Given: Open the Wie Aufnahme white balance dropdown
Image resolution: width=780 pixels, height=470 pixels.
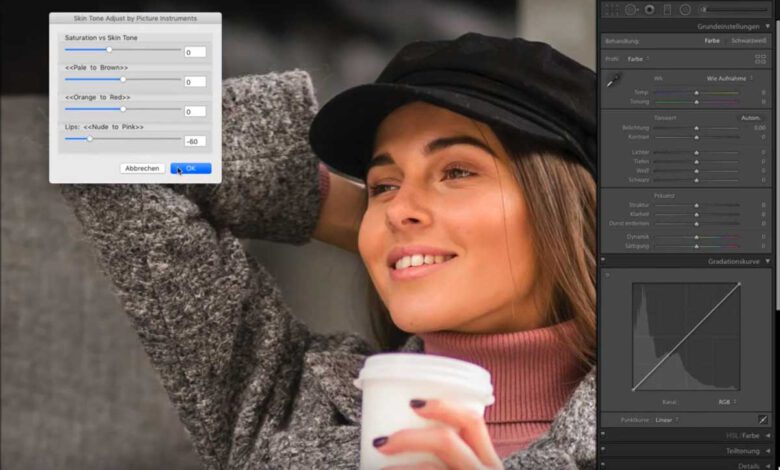Looking at the screenshot, I should [x=730, y=79].
